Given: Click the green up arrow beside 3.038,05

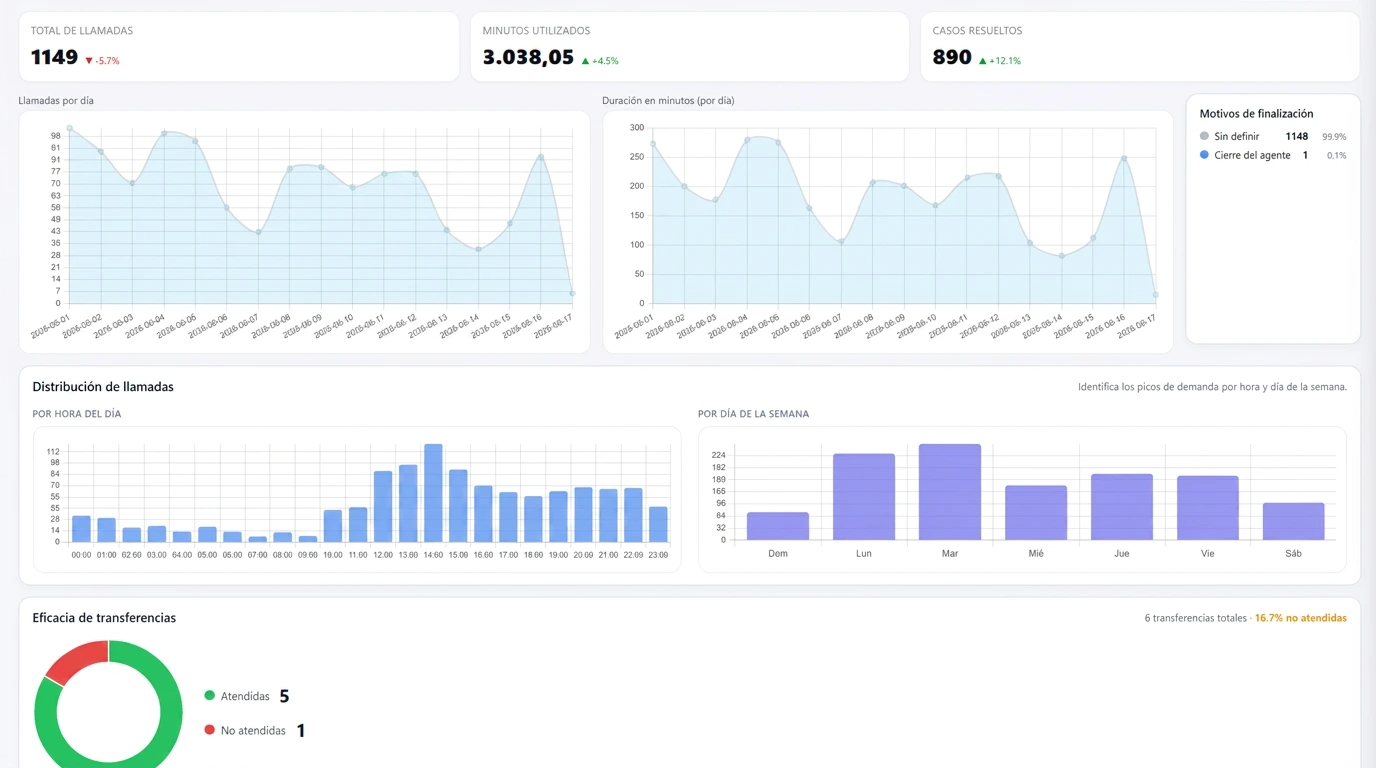Looking at the screenshot, I should point(585,61).
